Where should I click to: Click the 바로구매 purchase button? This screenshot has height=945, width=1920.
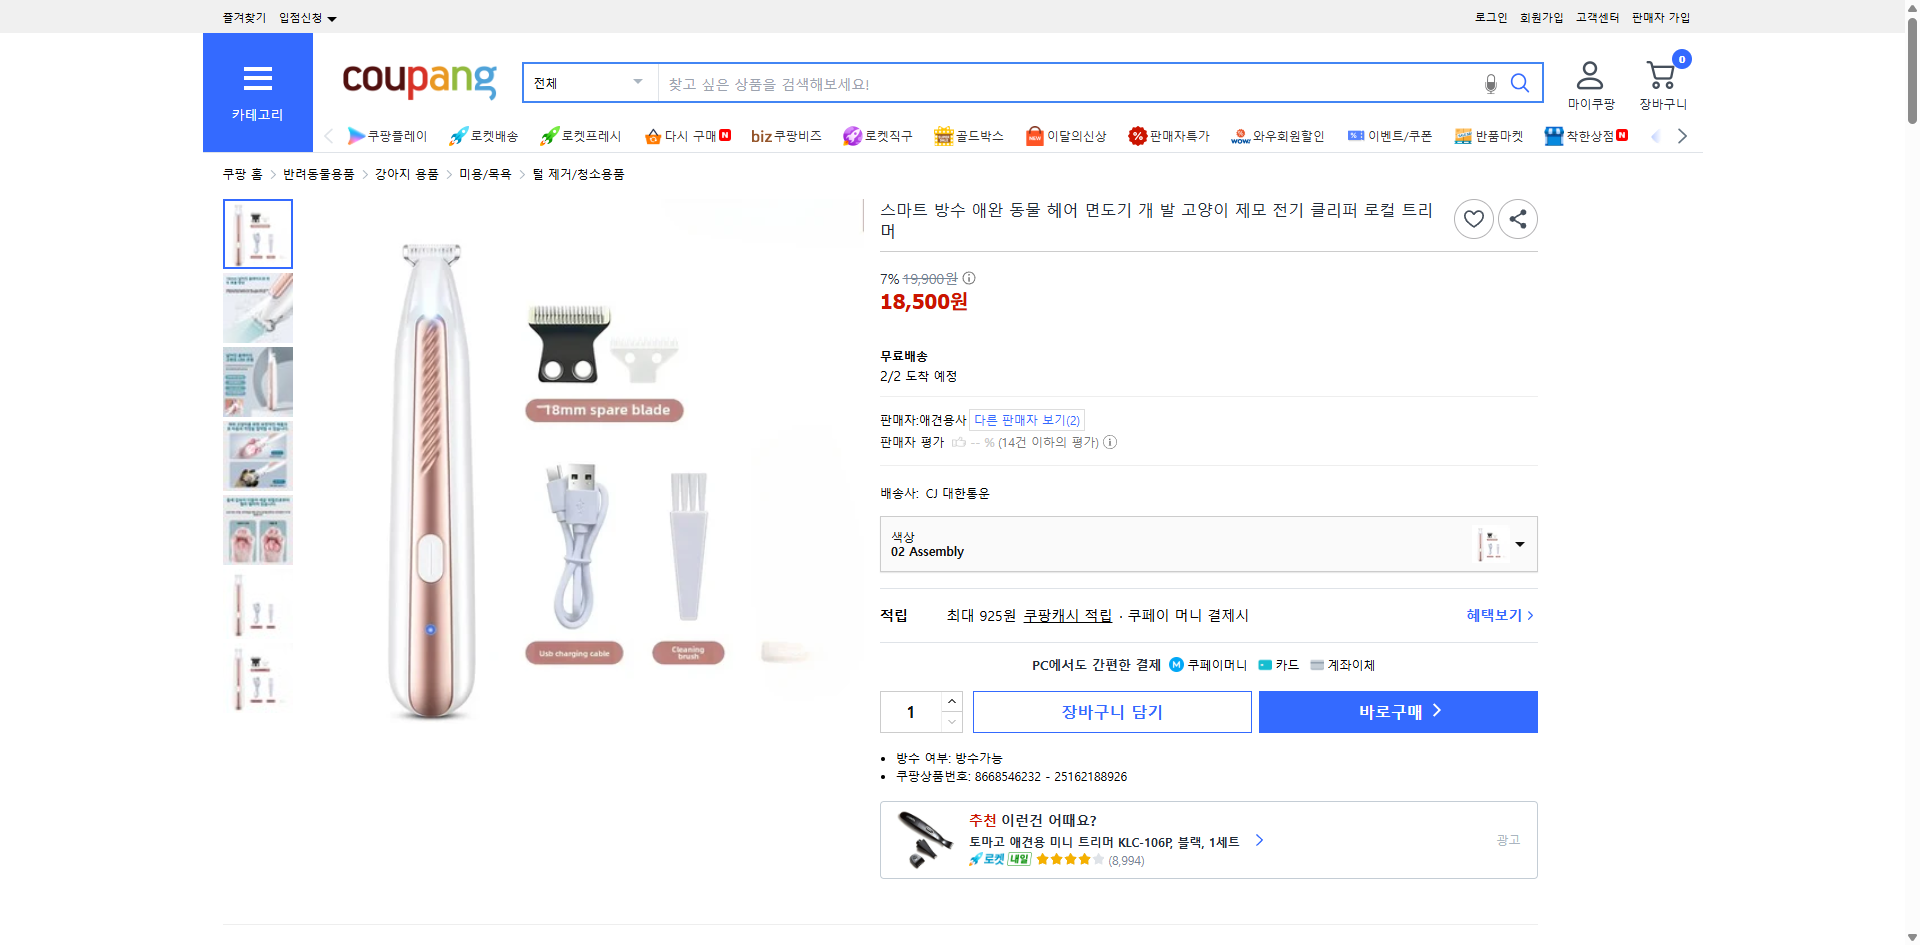tap(1397, 711)
